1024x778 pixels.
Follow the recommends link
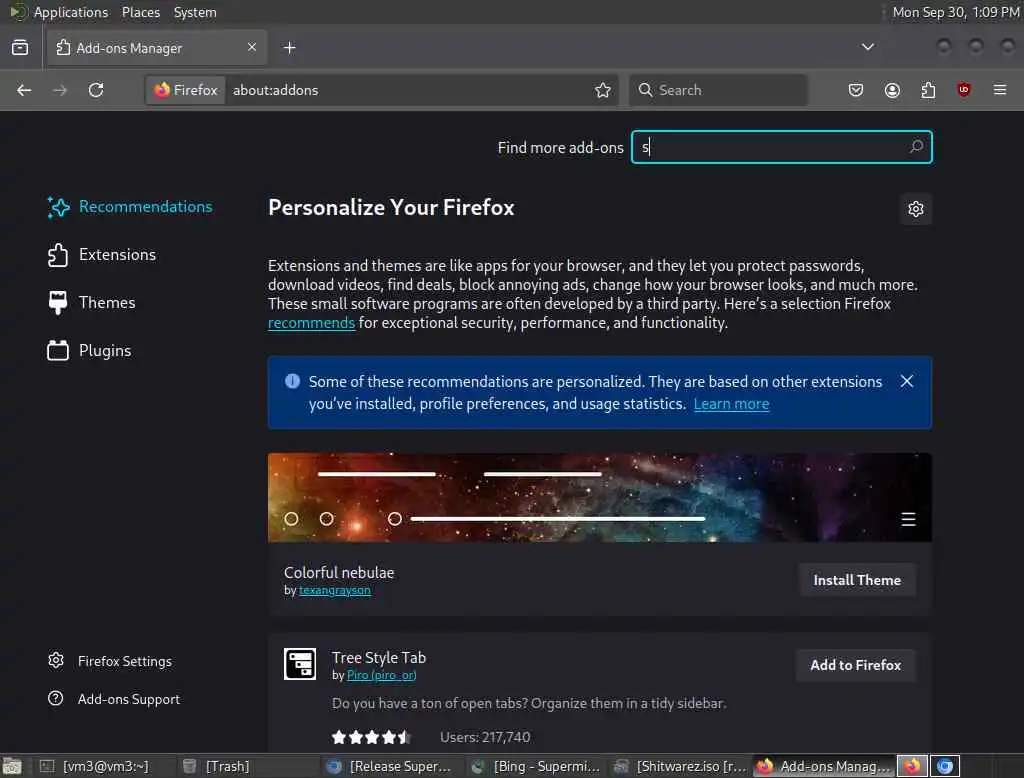click(x=312, y=323)
